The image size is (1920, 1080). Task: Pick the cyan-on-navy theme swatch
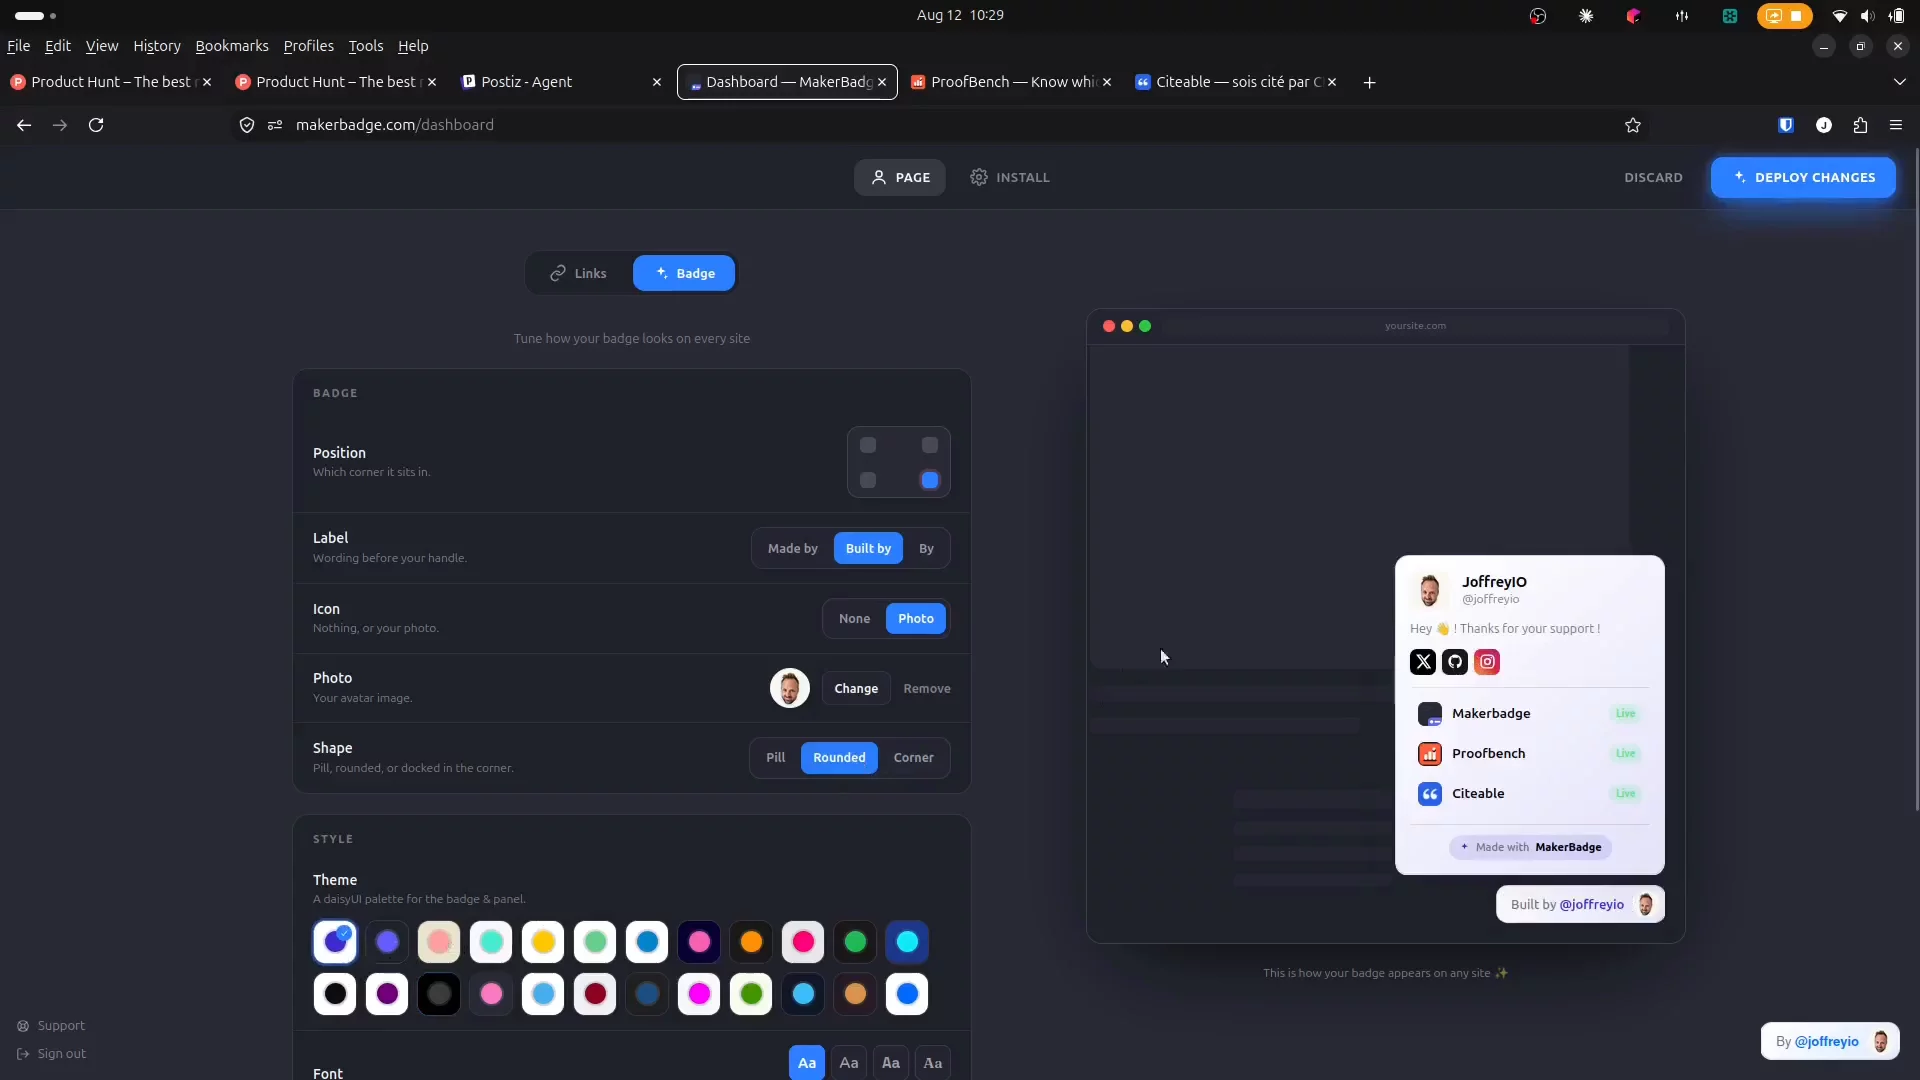[907, 942]
